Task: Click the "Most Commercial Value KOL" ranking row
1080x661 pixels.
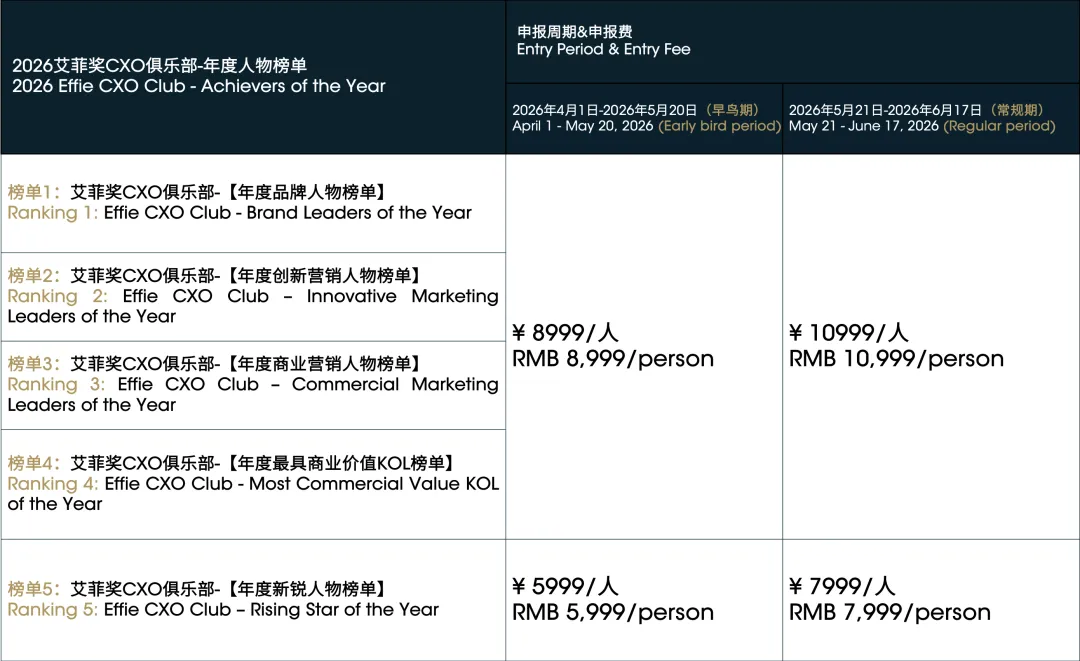Action: click(x=252, y=484)
